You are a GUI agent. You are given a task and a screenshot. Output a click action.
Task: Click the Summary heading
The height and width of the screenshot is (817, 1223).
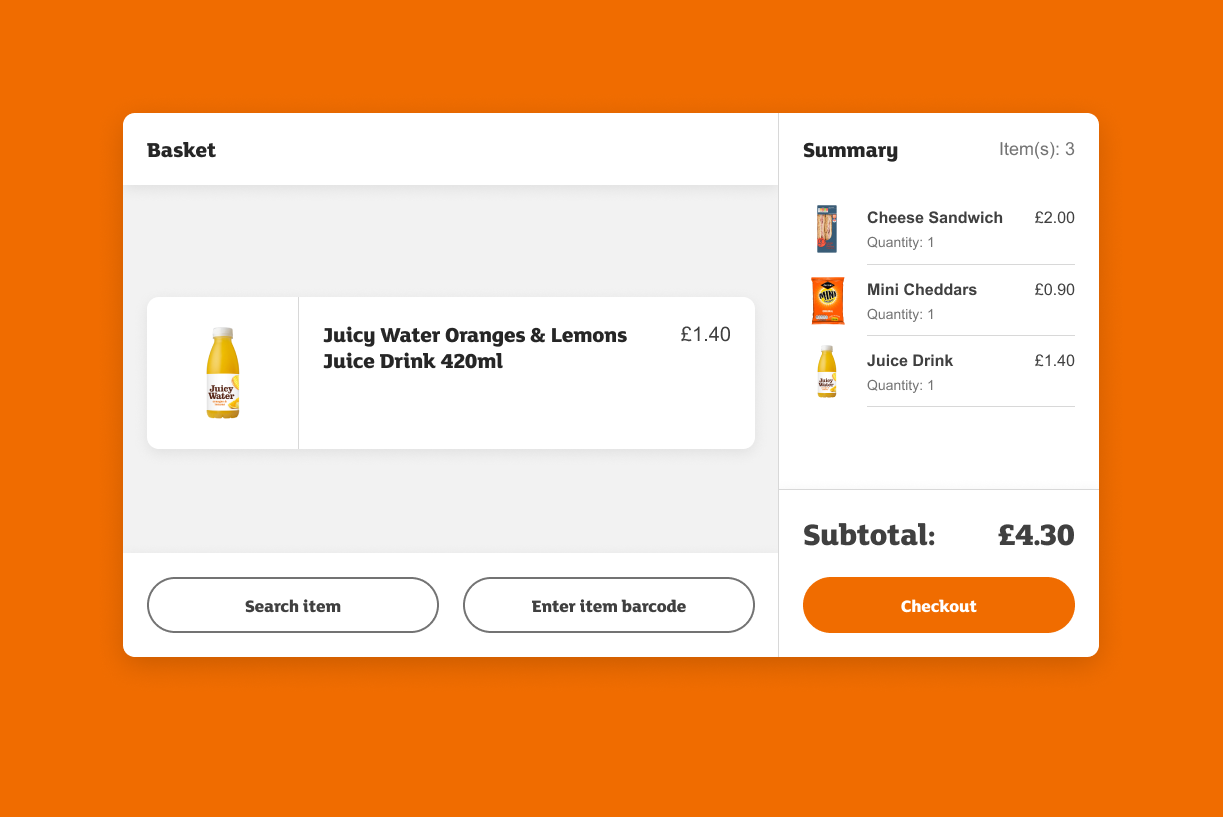850,150
